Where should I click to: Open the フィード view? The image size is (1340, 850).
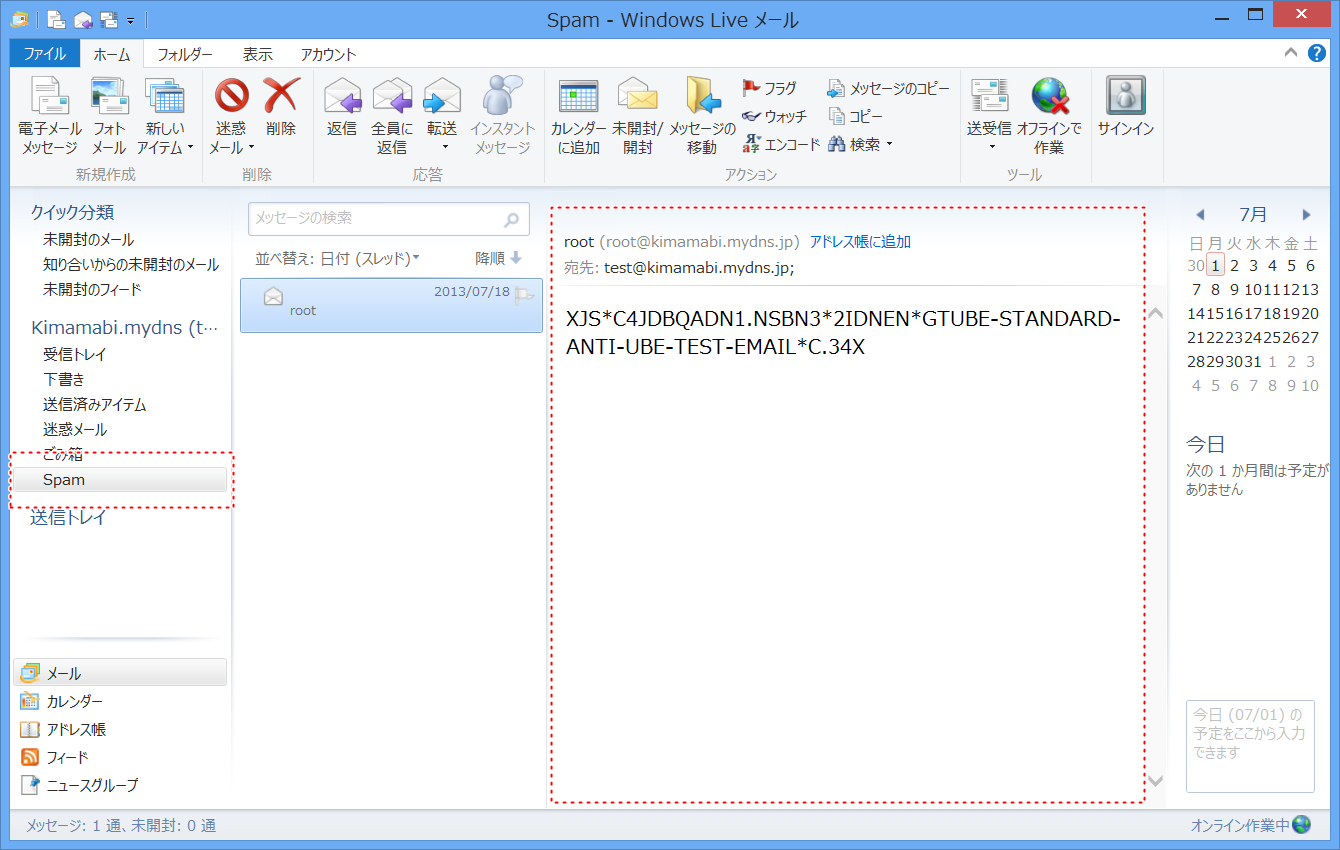click(54, 758)
